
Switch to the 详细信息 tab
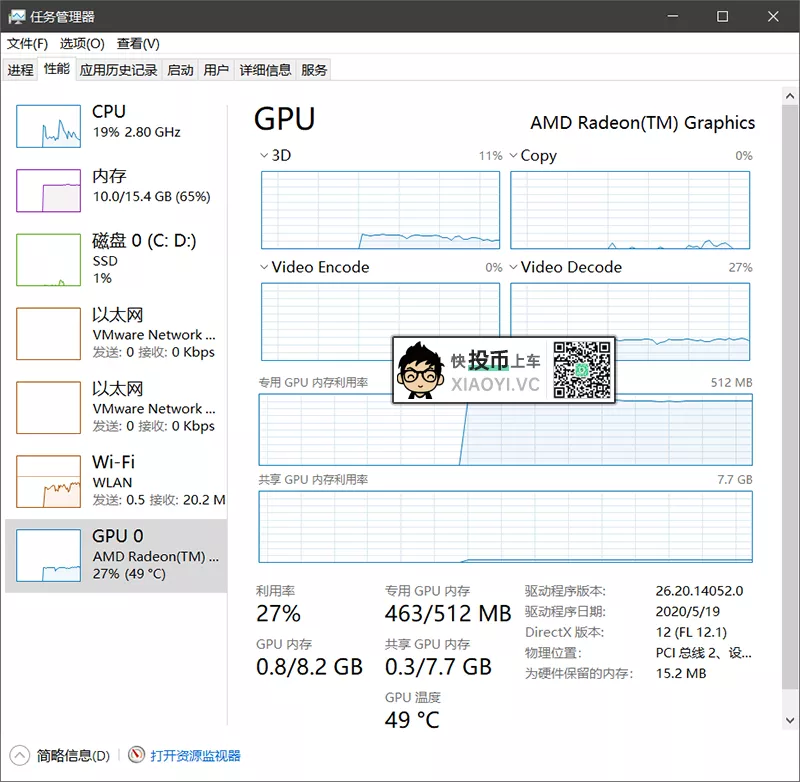click(265, 70)
